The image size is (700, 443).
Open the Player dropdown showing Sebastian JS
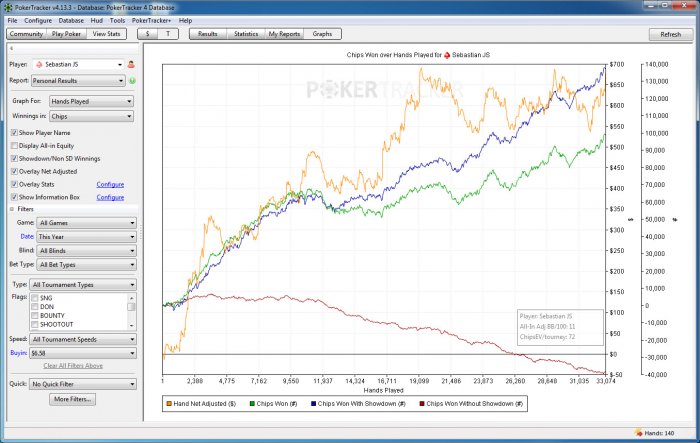pos(78,65)
